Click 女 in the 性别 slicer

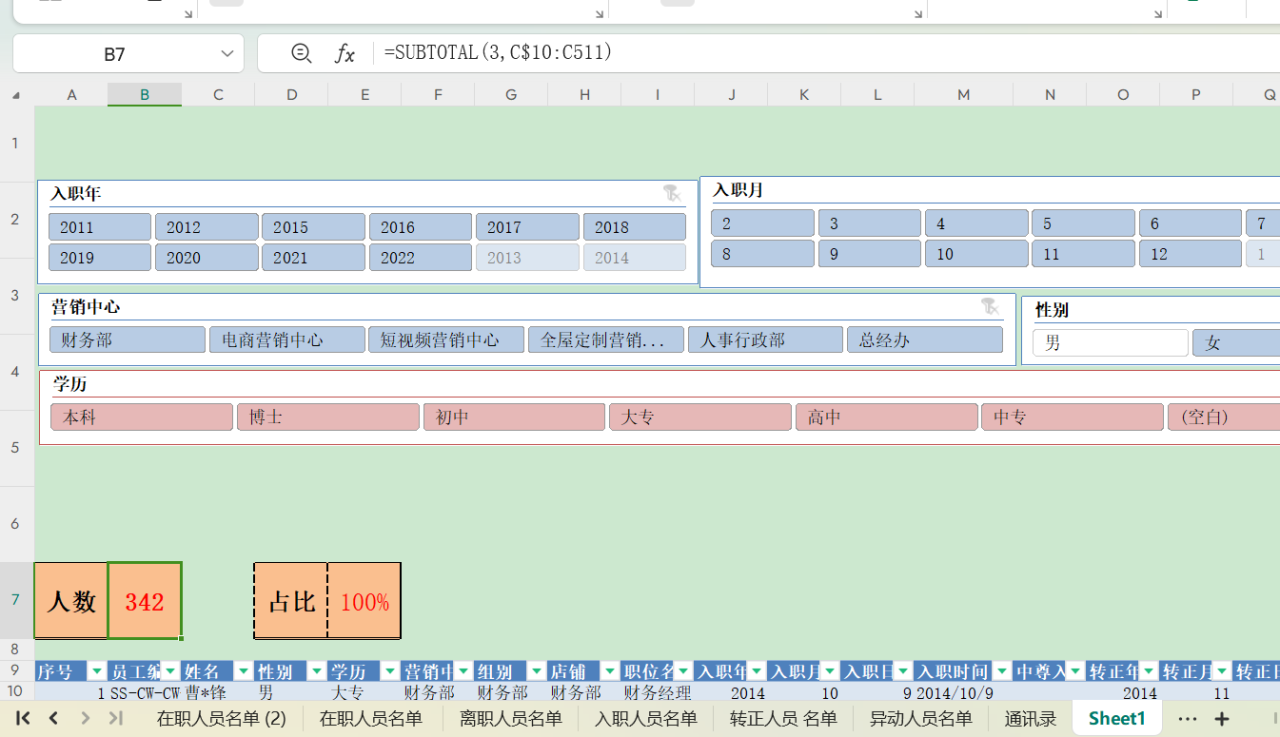pos(1236,343)
